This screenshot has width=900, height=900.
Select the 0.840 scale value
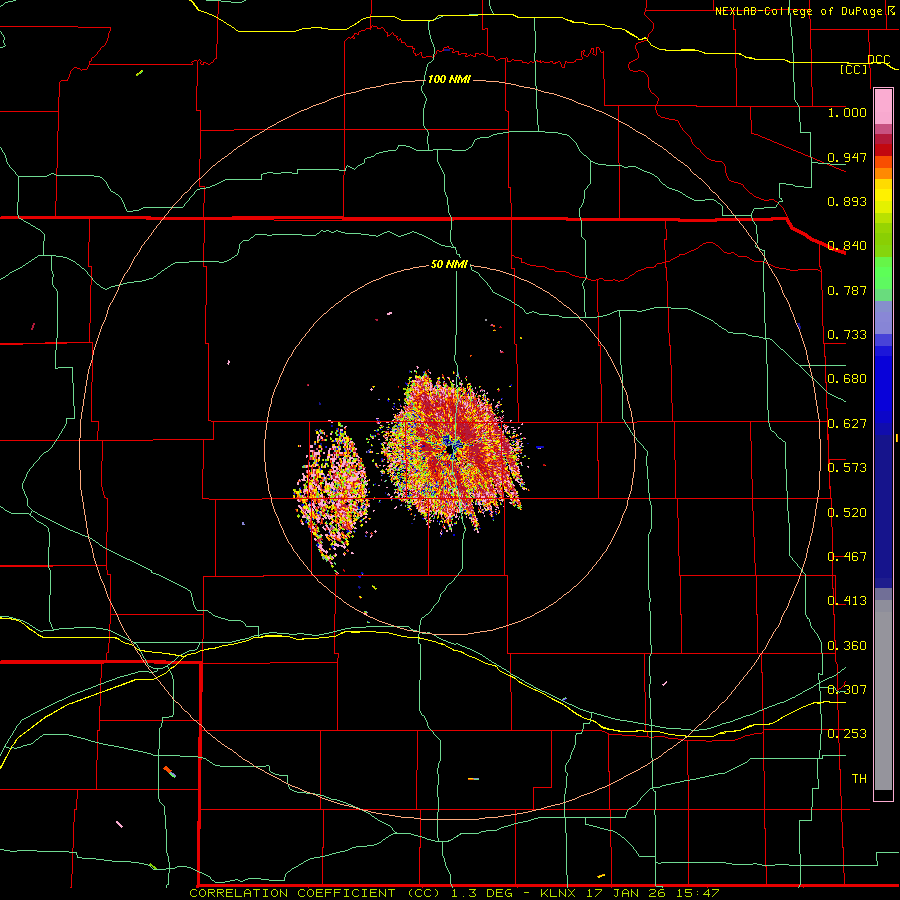[847, 246]
